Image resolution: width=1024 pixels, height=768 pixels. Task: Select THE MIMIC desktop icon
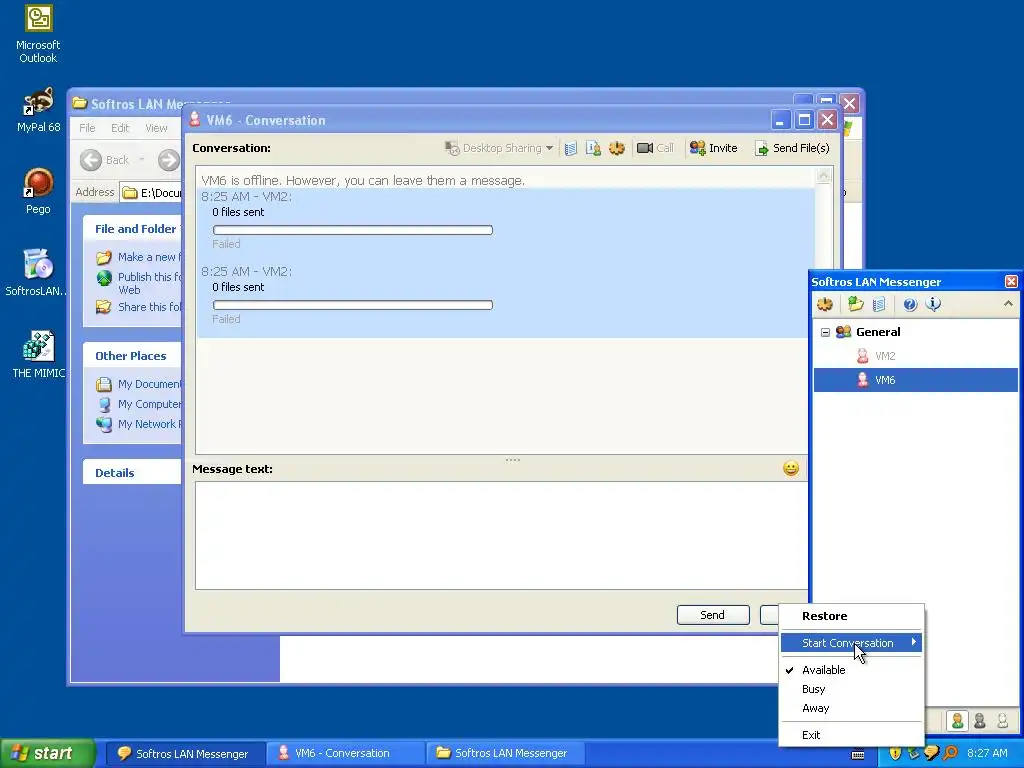click(38, 355)
